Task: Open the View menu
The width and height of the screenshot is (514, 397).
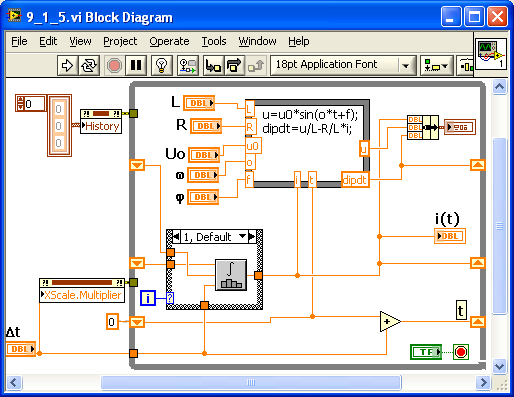Action: pyautogui.click(x=80, y=41)
